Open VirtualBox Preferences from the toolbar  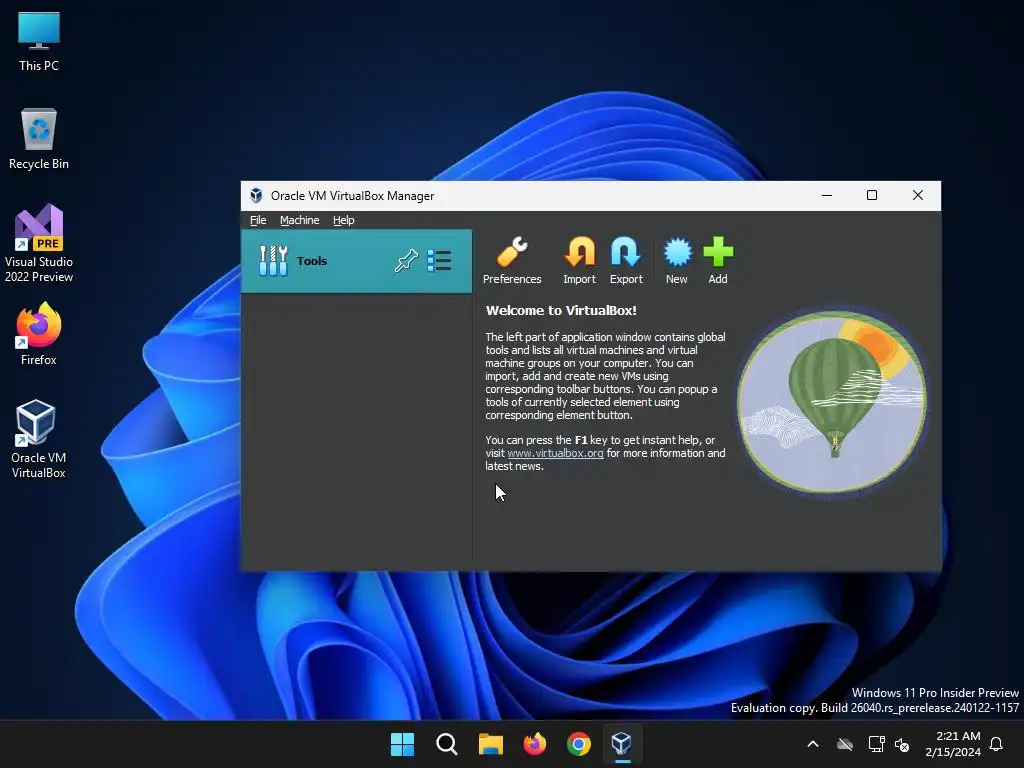(512, 261)
